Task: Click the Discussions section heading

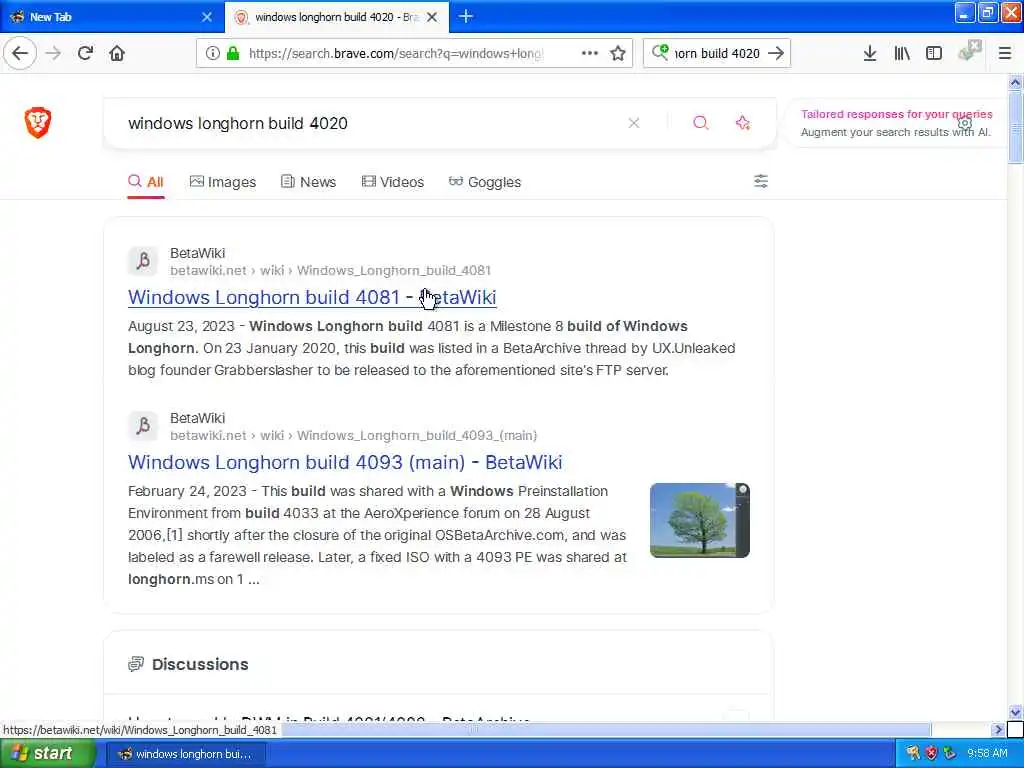Action: pyautogui.click(x=200, y=664)
